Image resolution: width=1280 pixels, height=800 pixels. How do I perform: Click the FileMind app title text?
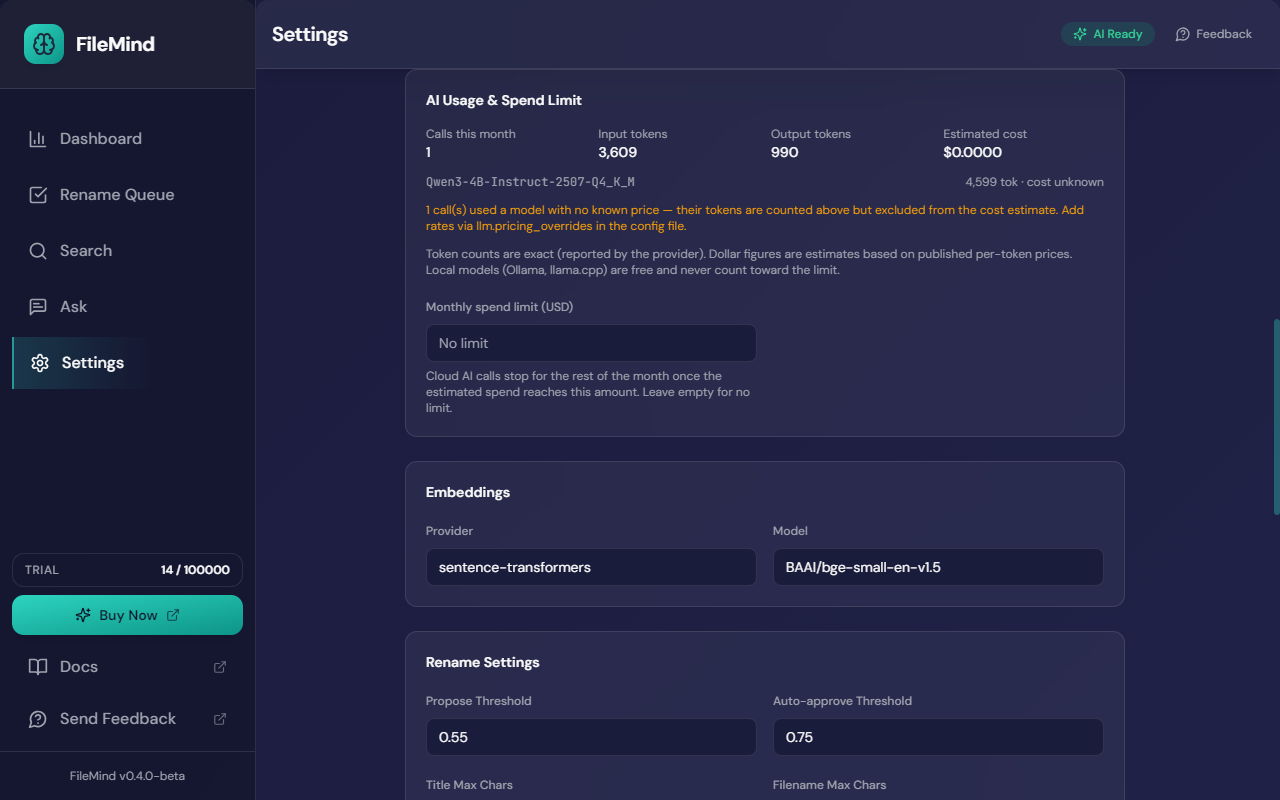115,44
